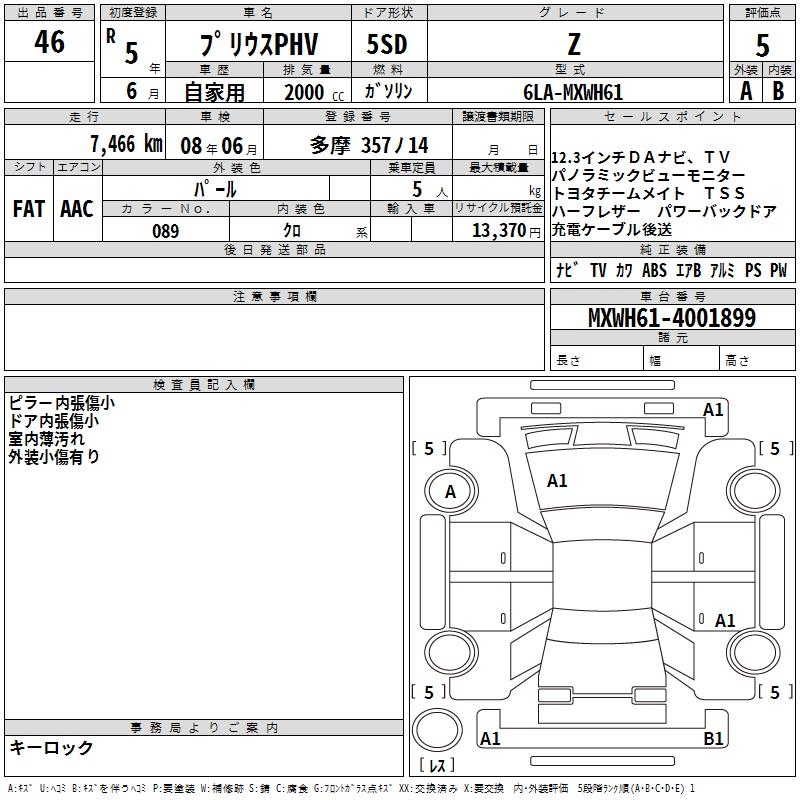800x800 pixels.
Task: Select sales point "12.3インチDAナビ、TV"
Action: [x=641, y=157]
